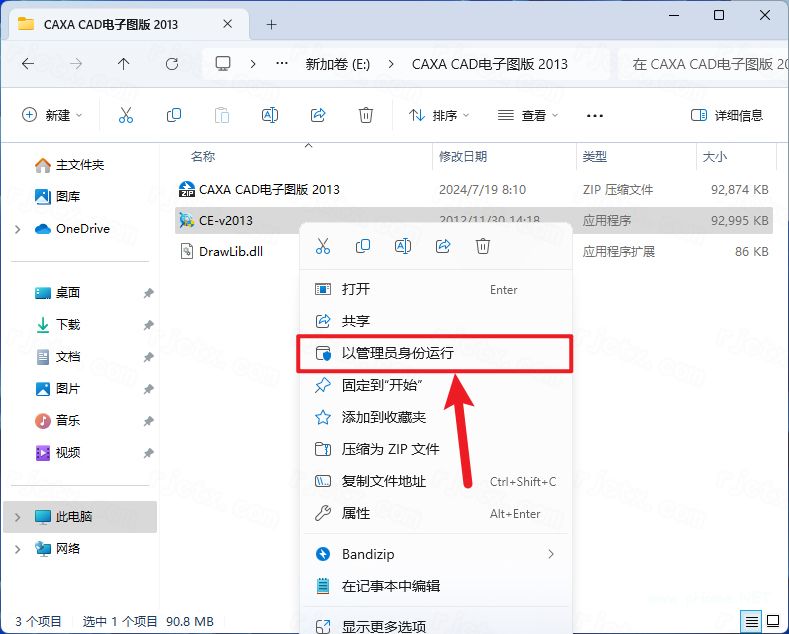Choose 复制文件地址 menu entry
The height and width of the screenshot is (634, 789).
tap(436, 482)
